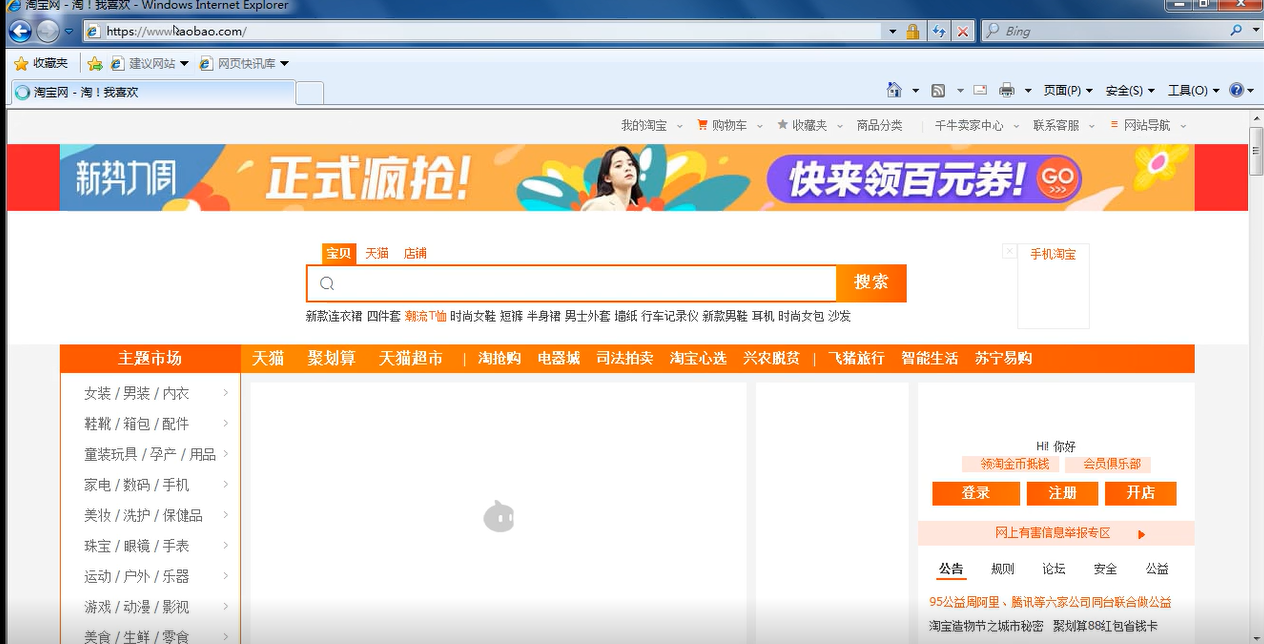1264x644 pixels.
Task: Click the padlock security icon in the address bar
Action: coord(912,31)
